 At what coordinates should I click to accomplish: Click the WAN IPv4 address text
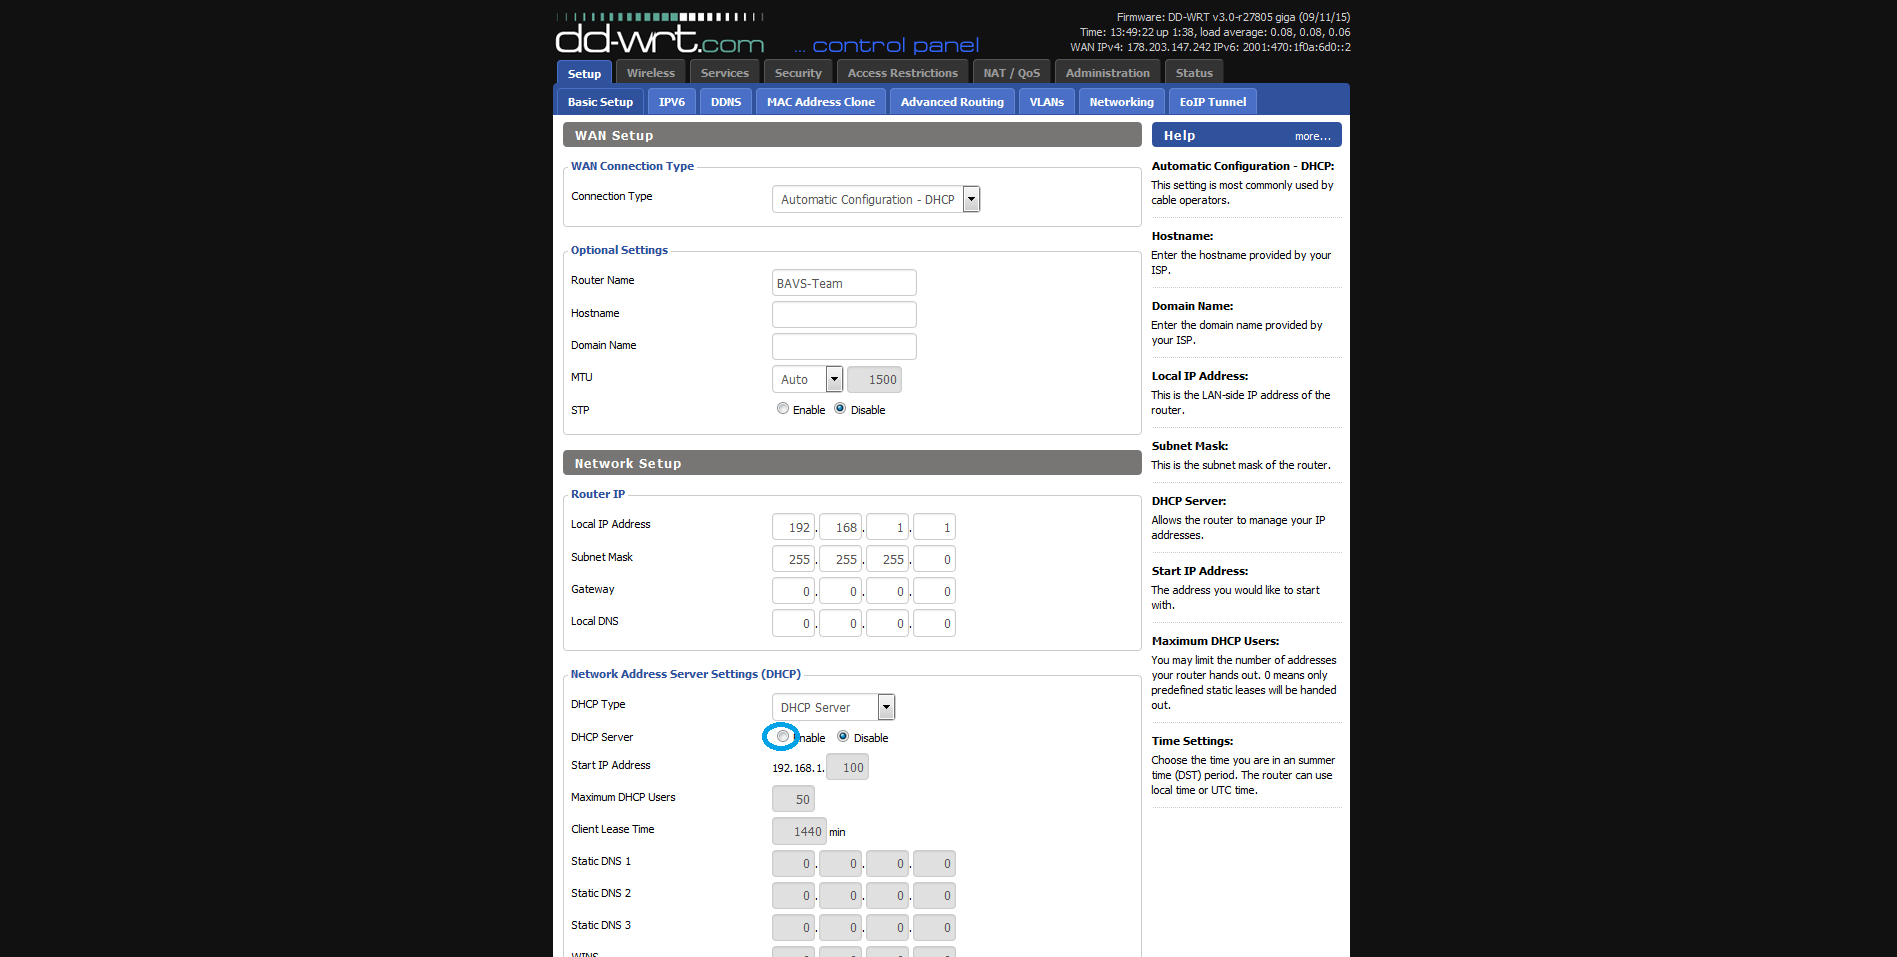[x=1140, y=47]
